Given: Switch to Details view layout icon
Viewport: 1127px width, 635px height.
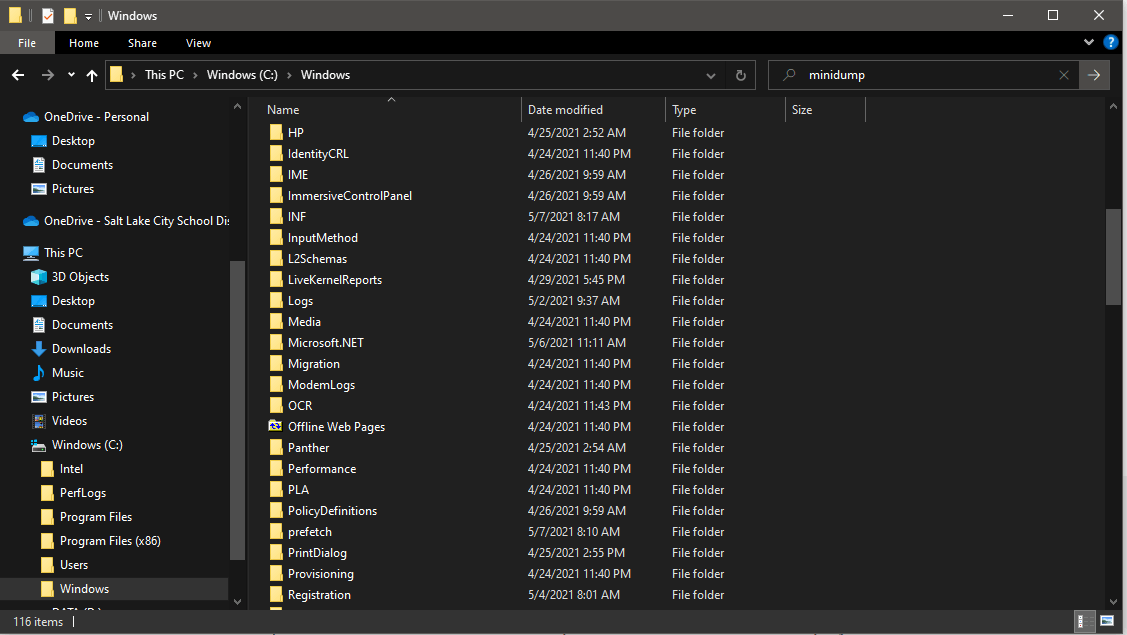Looking at the screenshot, I should coord(1084,621).
